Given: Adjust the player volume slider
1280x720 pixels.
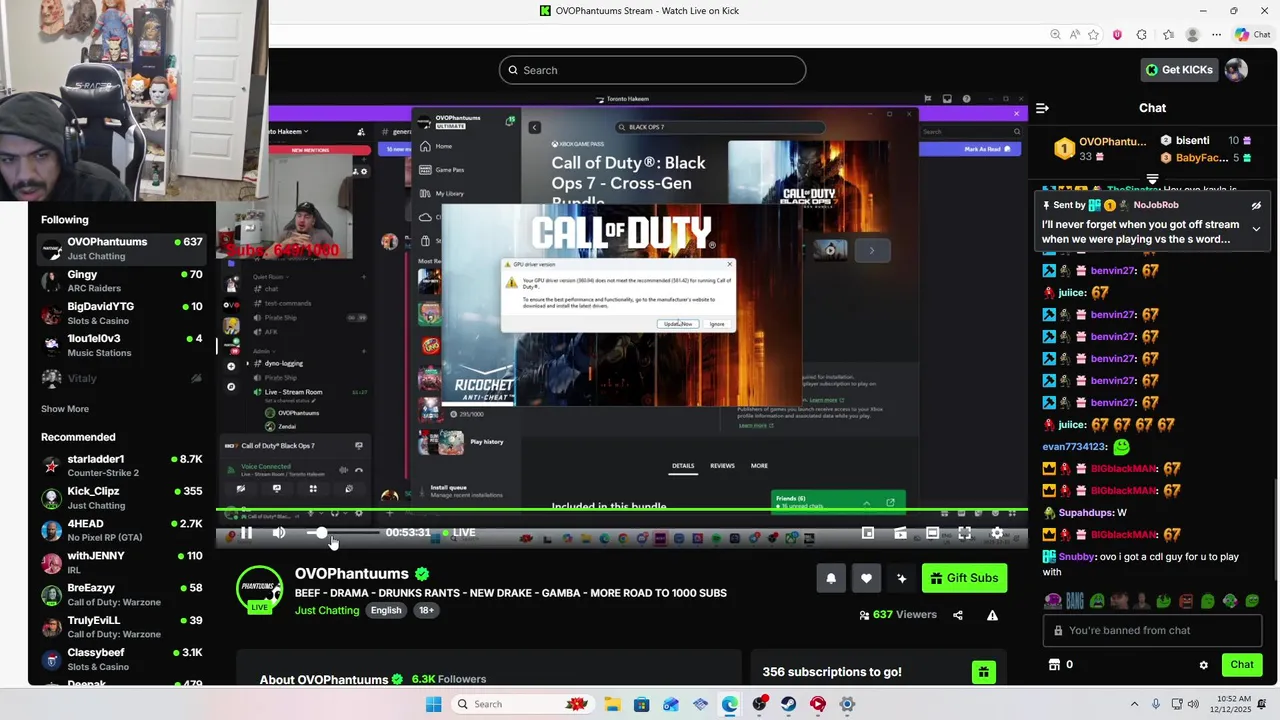Looking at the screenshot, I should tap(342, 533).
